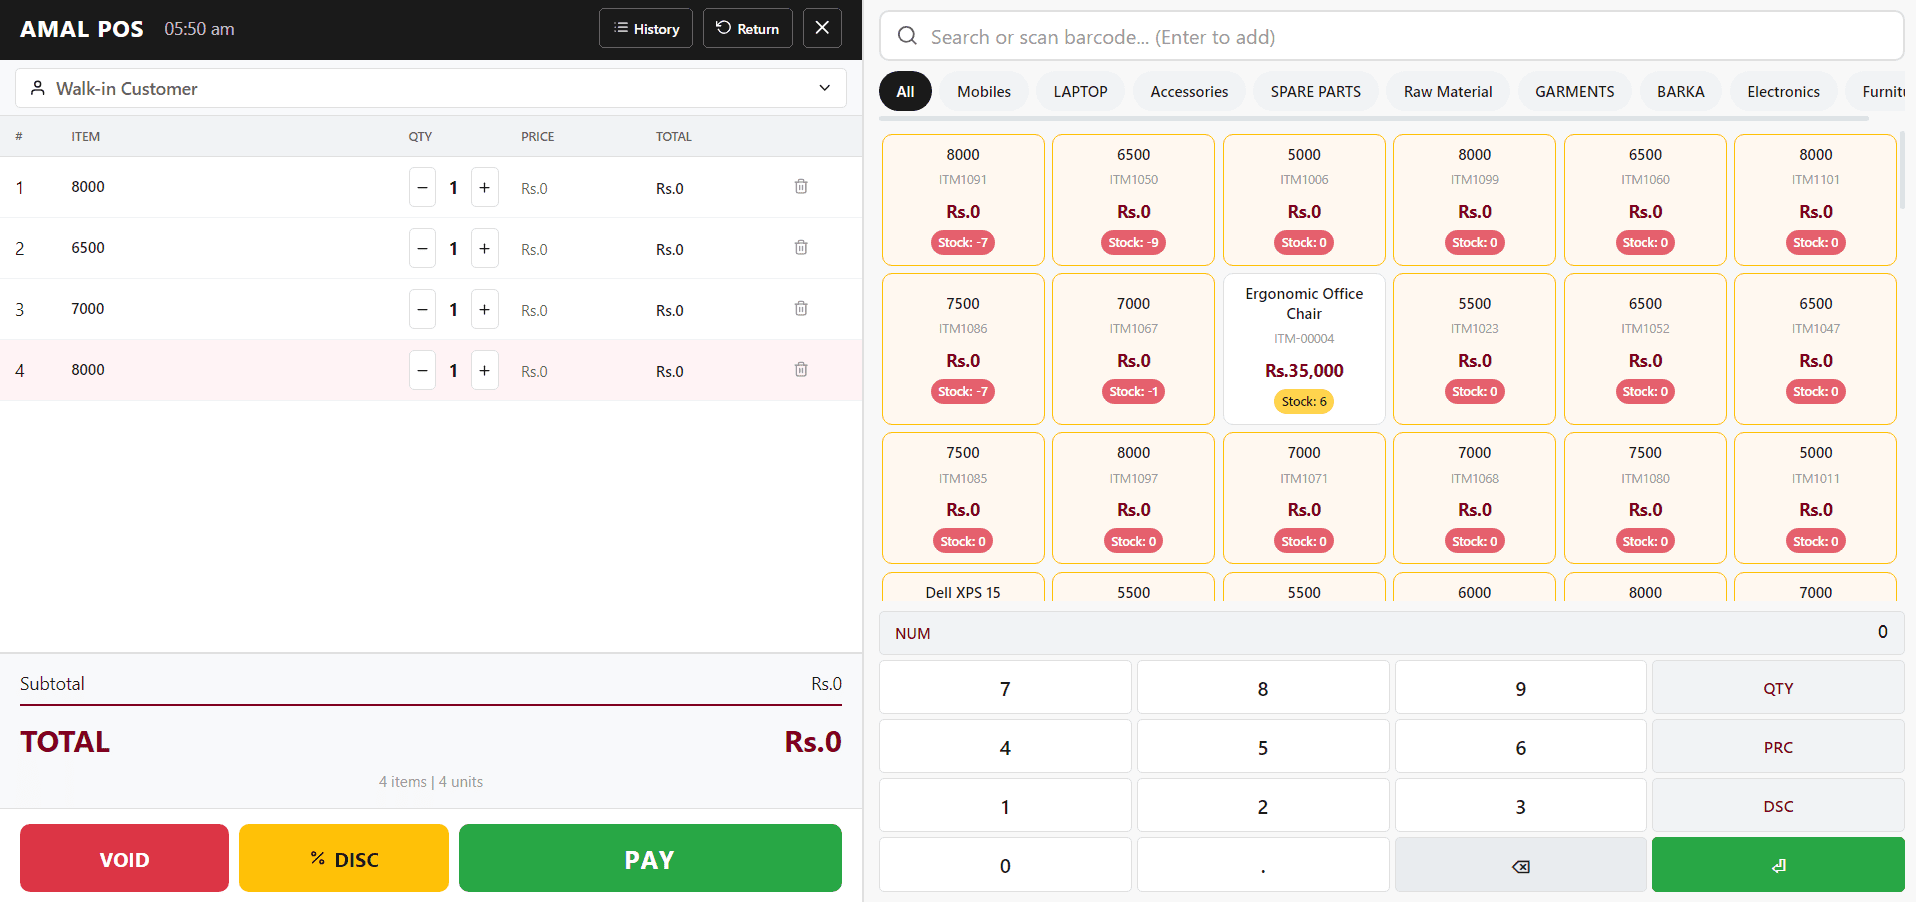Add product ITM1086 to cart
Viewport: 1916px width, 902px height.
963,349
